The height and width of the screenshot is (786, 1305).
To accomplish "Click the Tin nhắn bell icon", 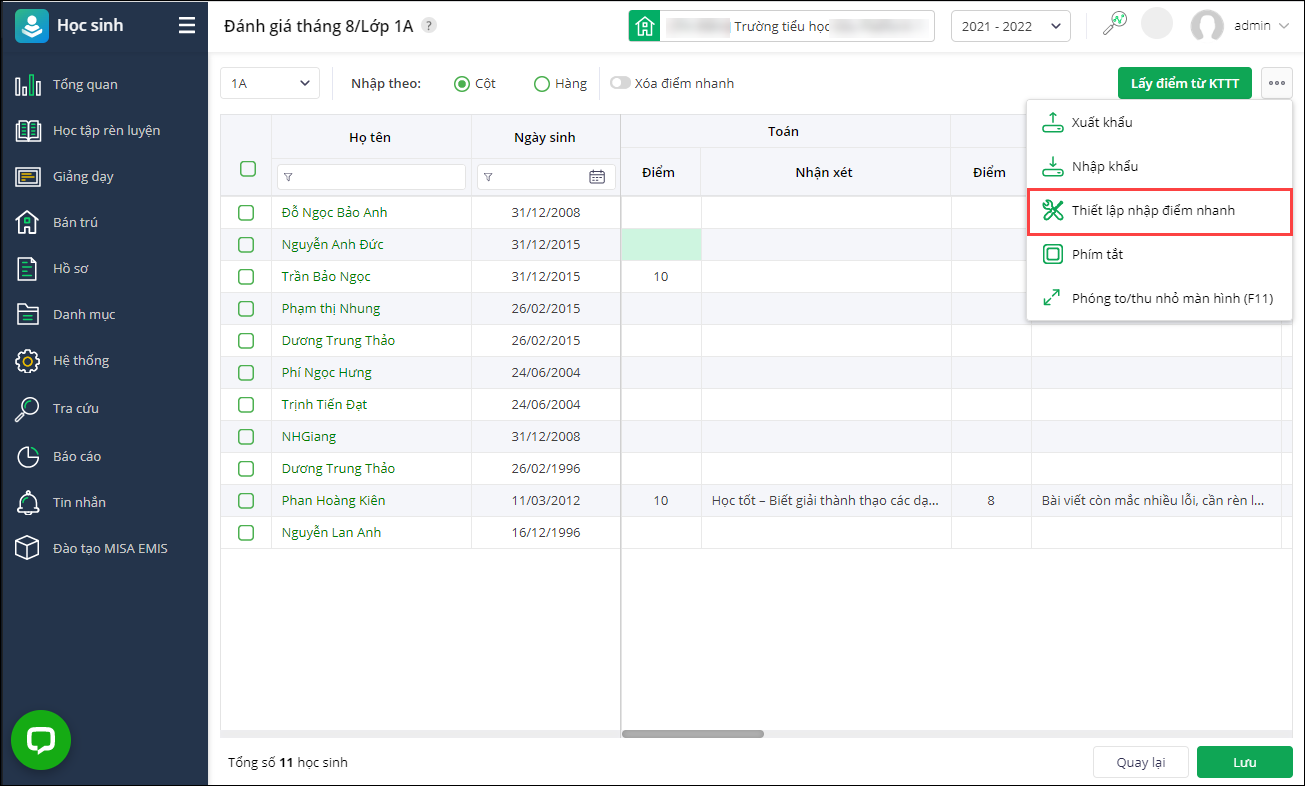I will pos(28,502).
